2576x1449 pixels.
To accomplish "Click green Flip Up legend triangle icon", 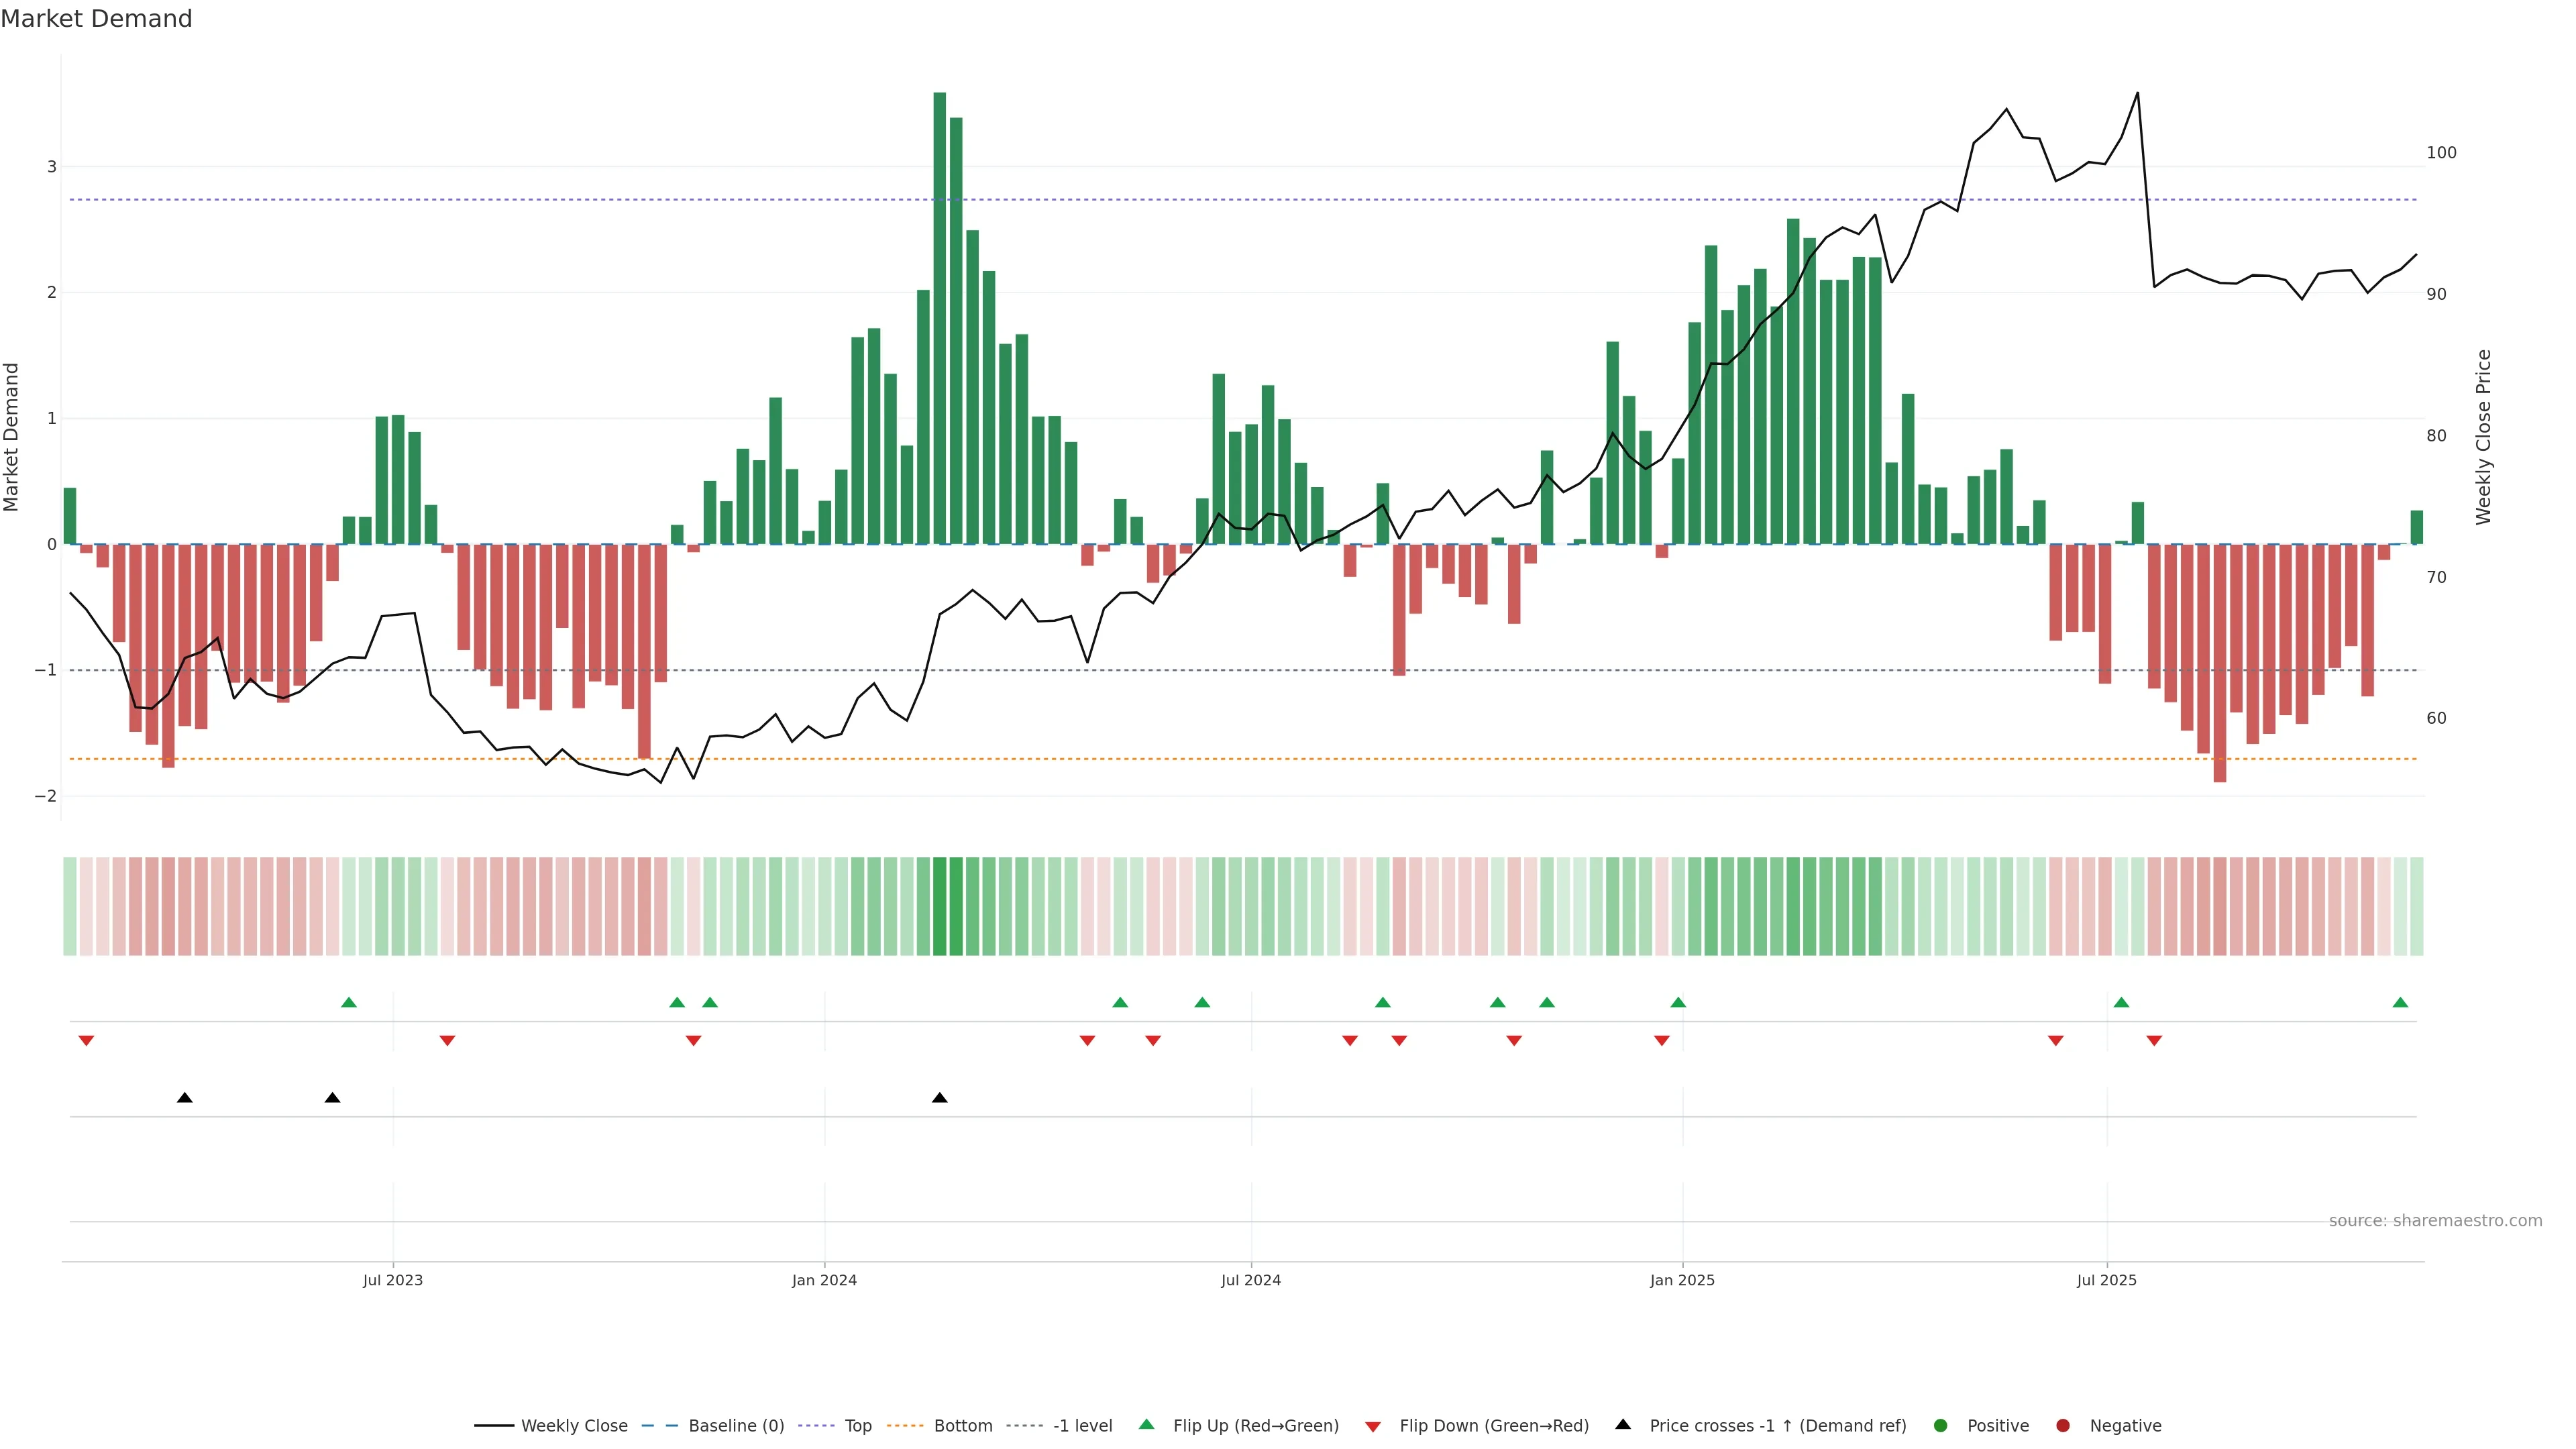I will point(1147,1425).
